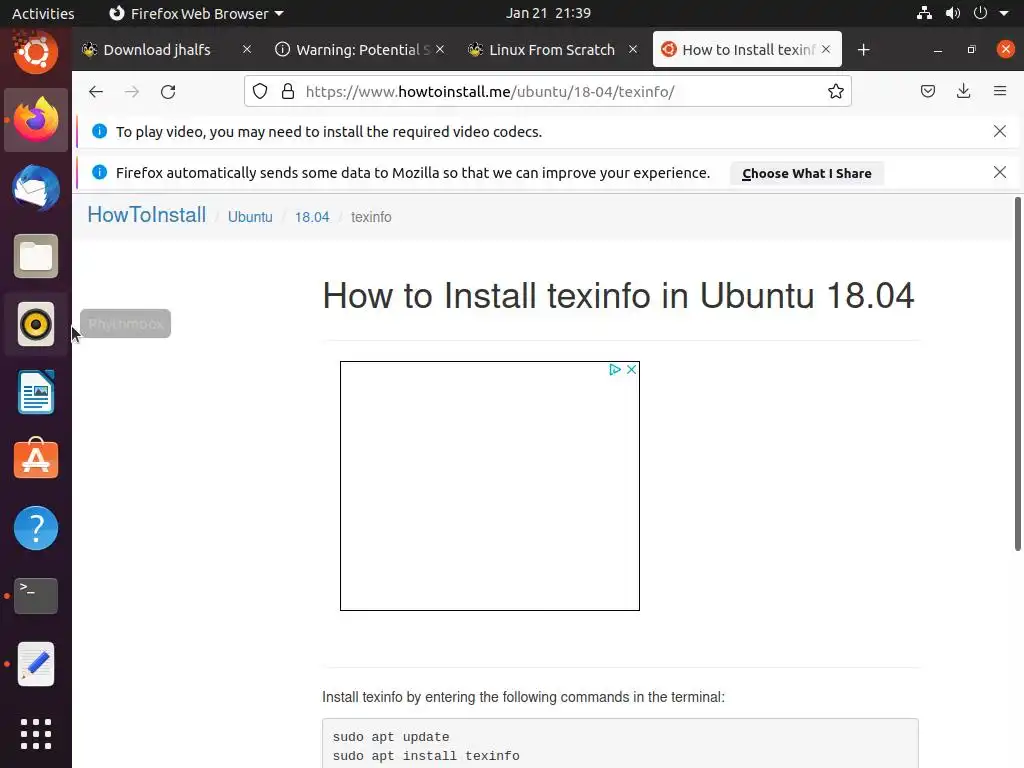The height and width of the screenshot is (768, 1024).
Task: Click the 'sudo apt update' command text
Action: pos(391,737)
